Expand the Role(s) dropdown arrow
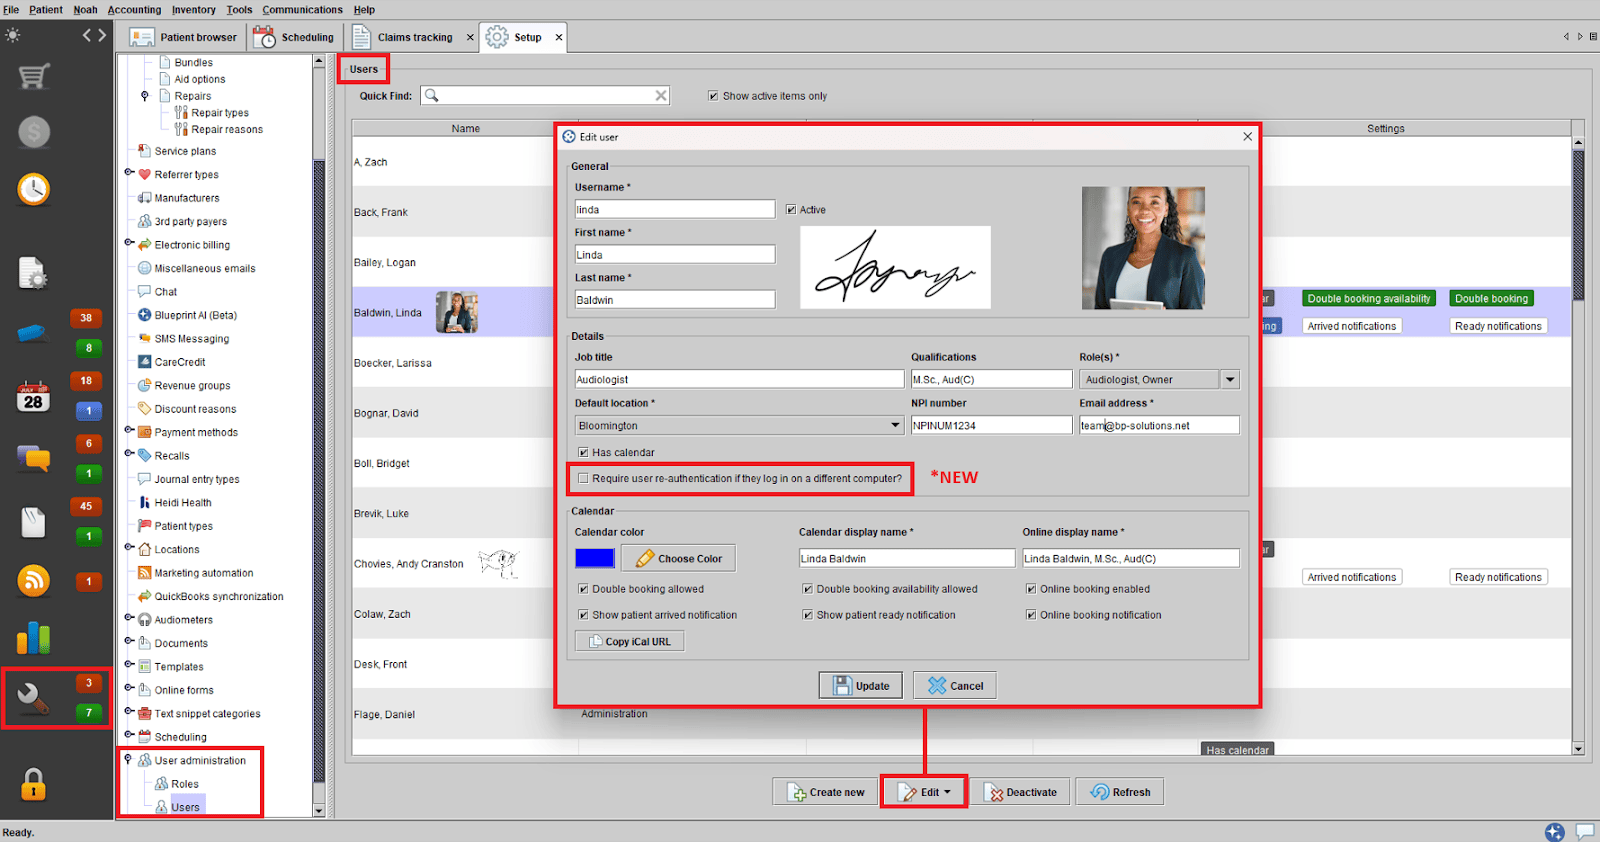Image resolution: width=1600 pixels, height=842 pixels. click(1230, 379)
